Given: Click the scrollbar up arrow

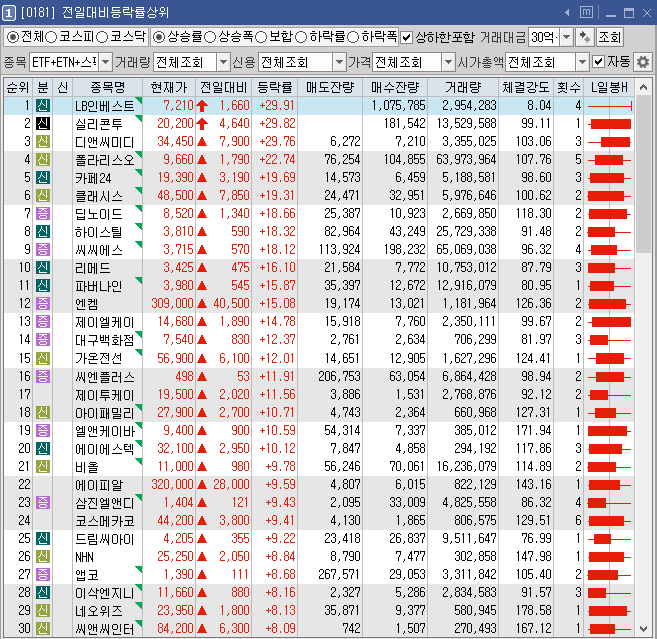Looking at the screenshot, I should (x=643, y=87).
